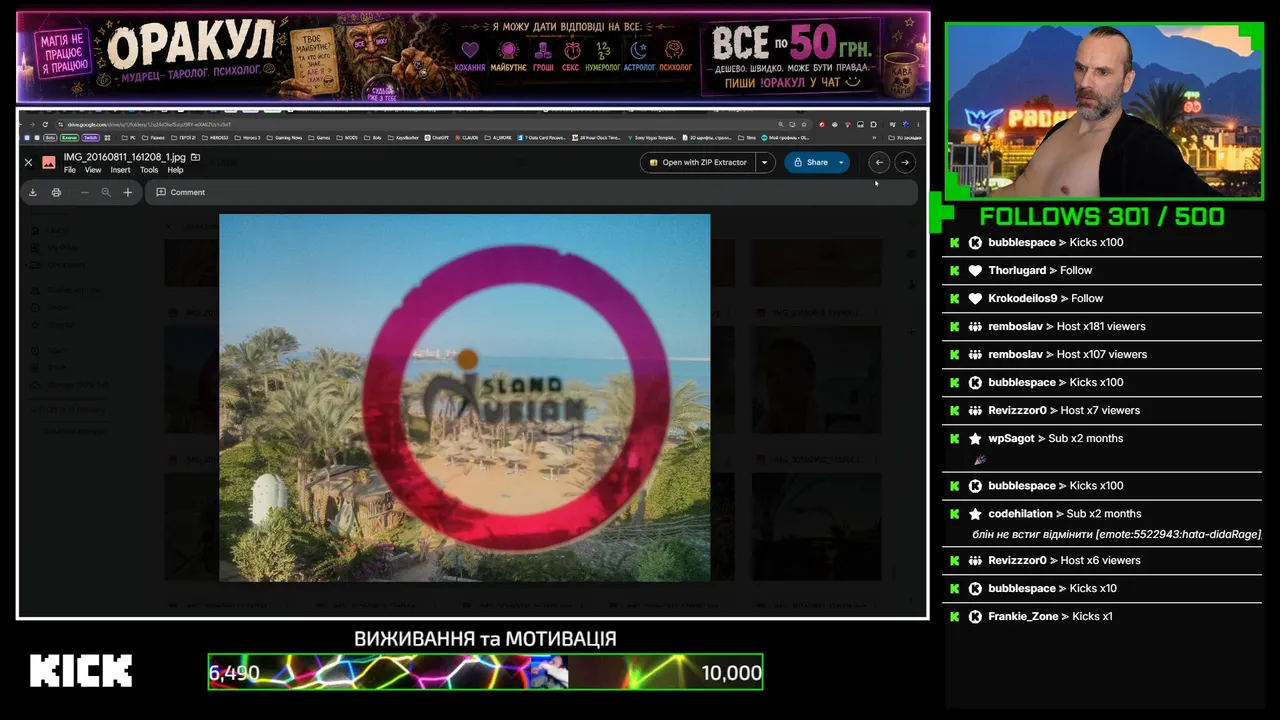This screenshot has height=720, width=1280.
Task: Open the MODS bookmarks folder
Action: coord(347,137)
